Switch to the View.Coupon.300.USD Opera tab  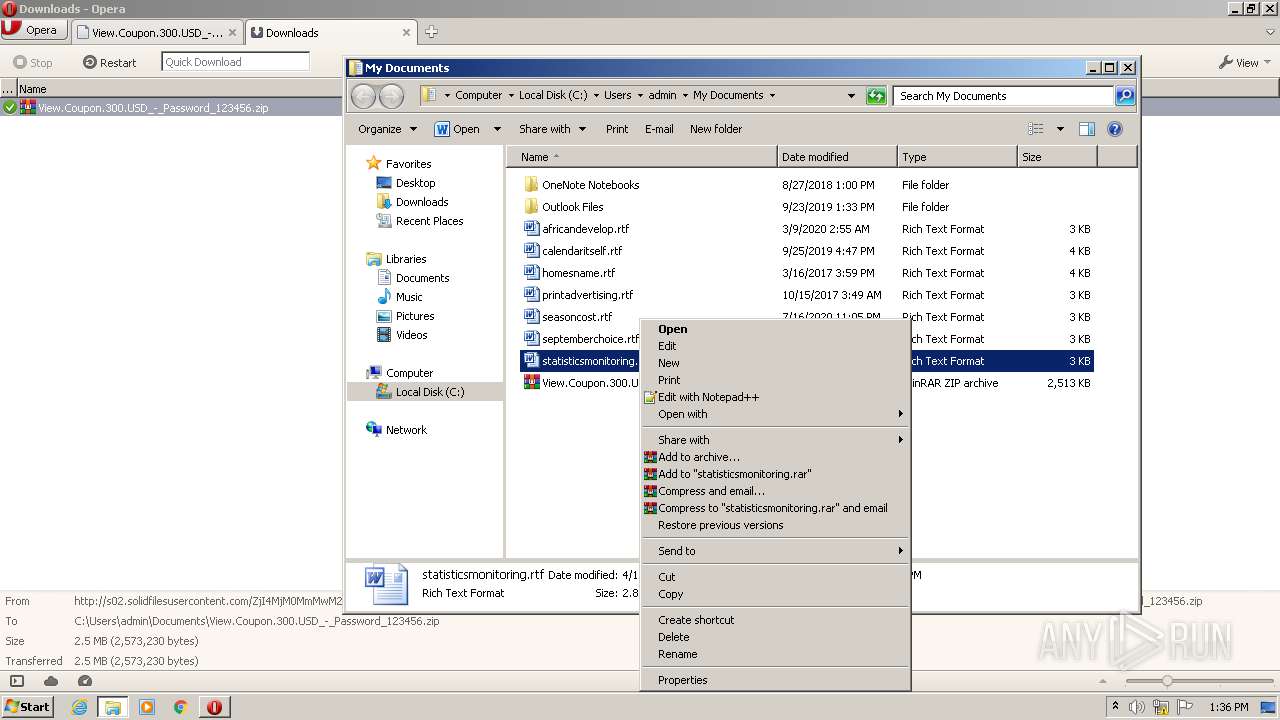coord(157,32)
